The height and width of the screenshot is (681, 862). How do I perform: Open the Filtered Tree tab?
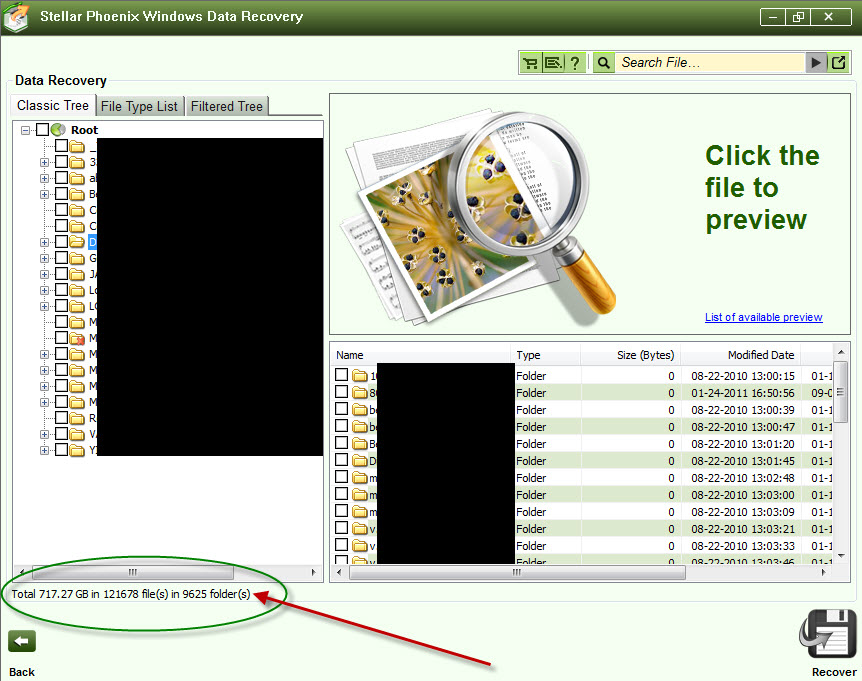226,106
